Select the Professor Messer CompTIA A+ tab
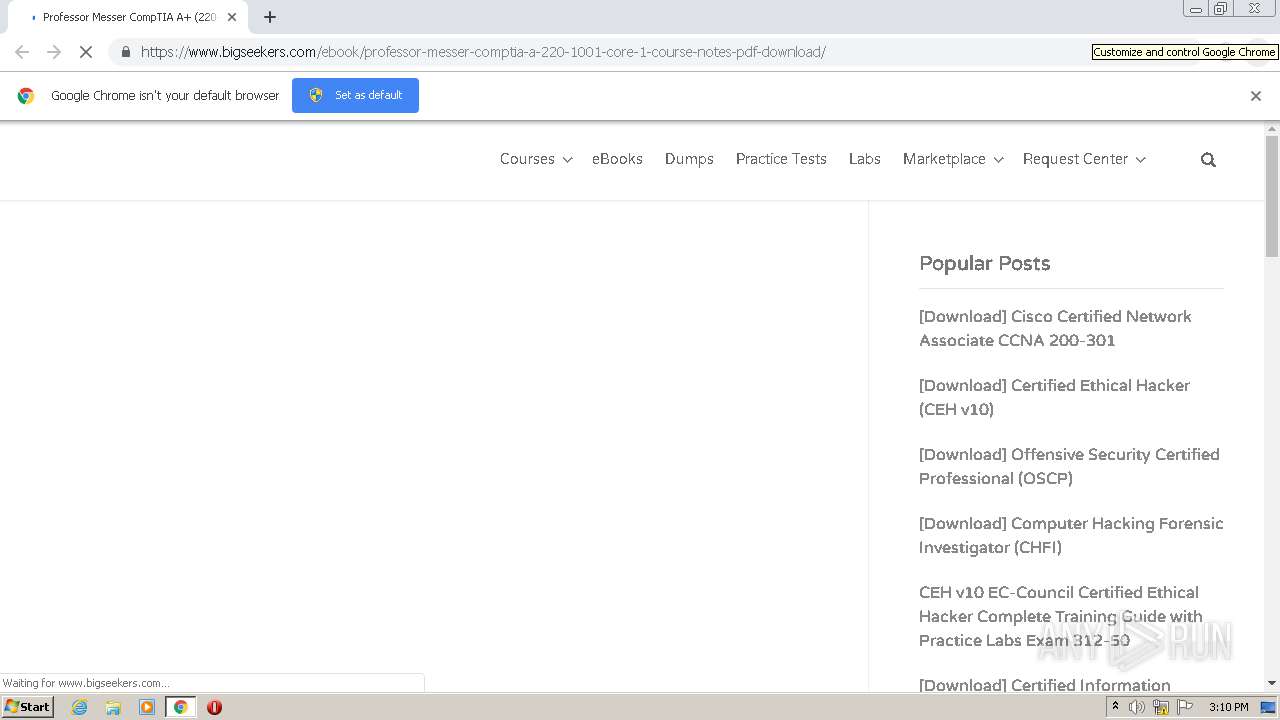The width and height of the screenshot is (1280, 720). coord(130,17)
